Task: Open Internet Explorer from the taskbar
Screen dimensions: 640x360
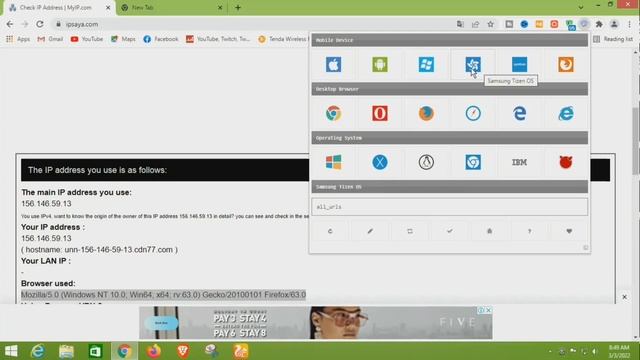Action: coord(38,351)
